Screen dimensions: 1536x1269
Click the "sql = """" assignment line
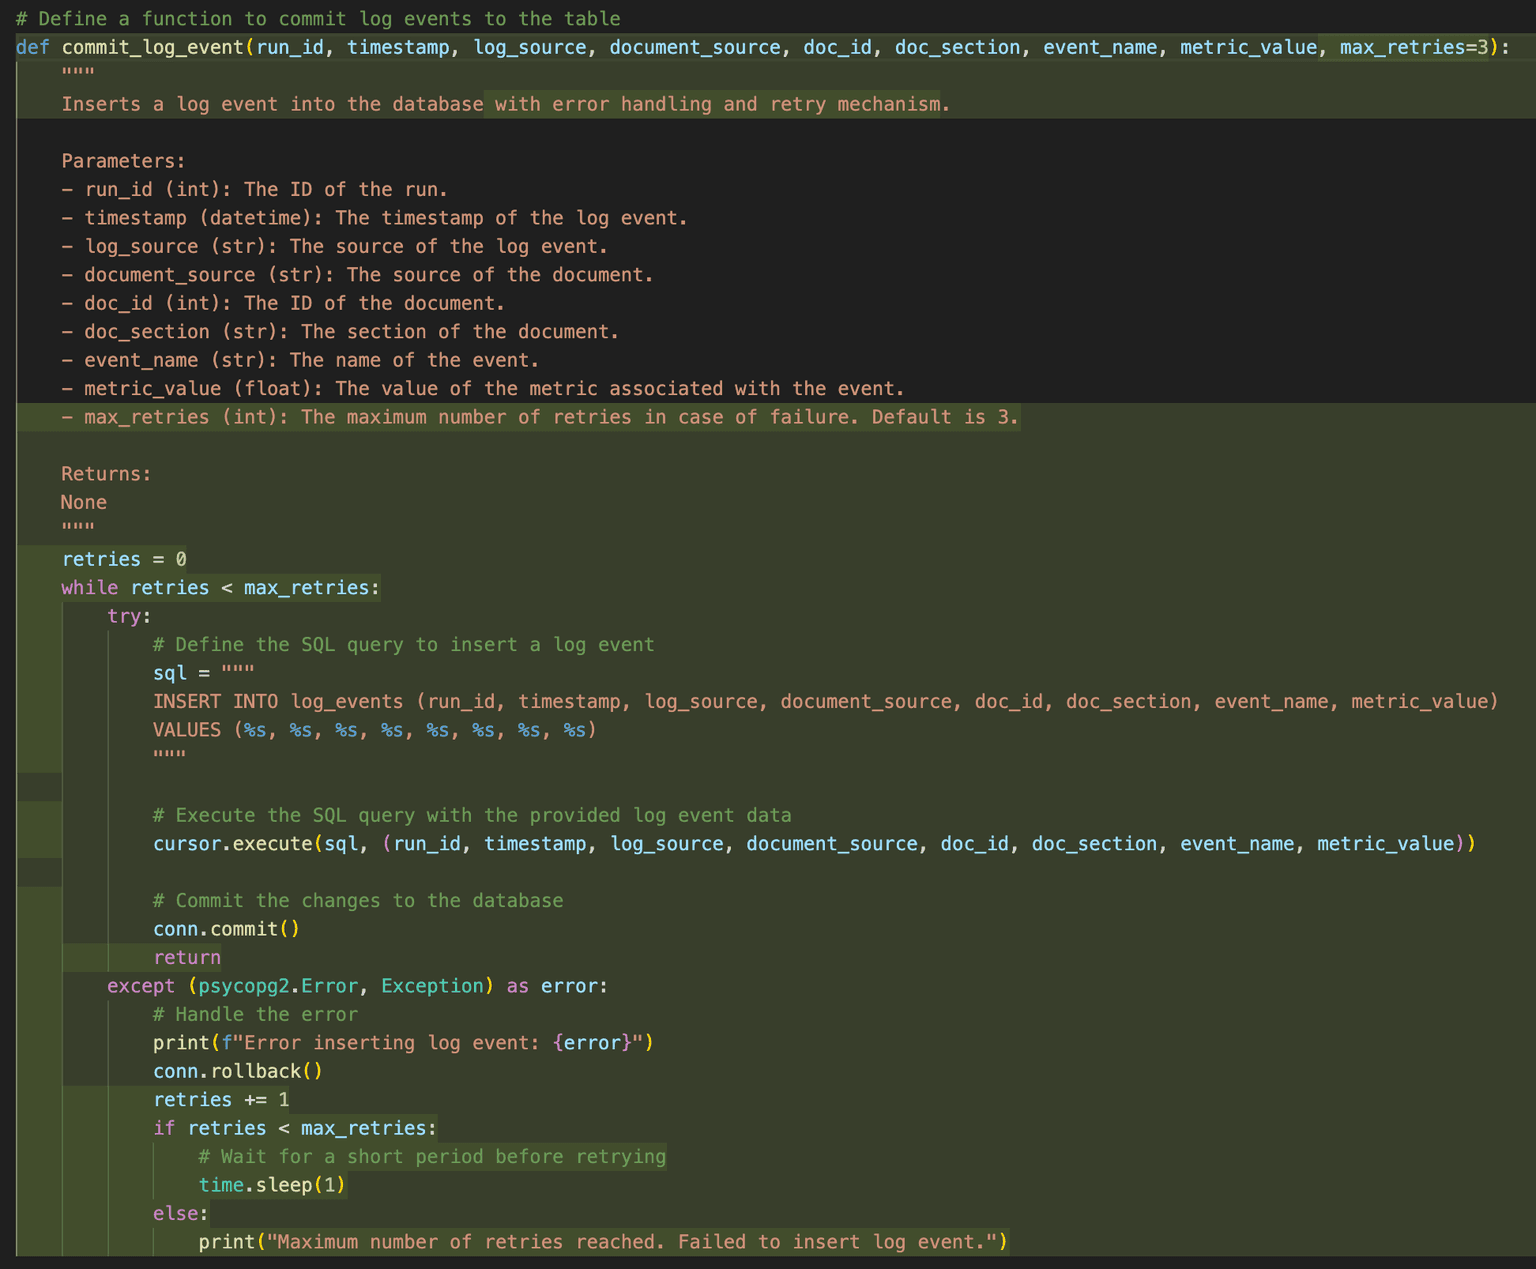coord(204,673)
